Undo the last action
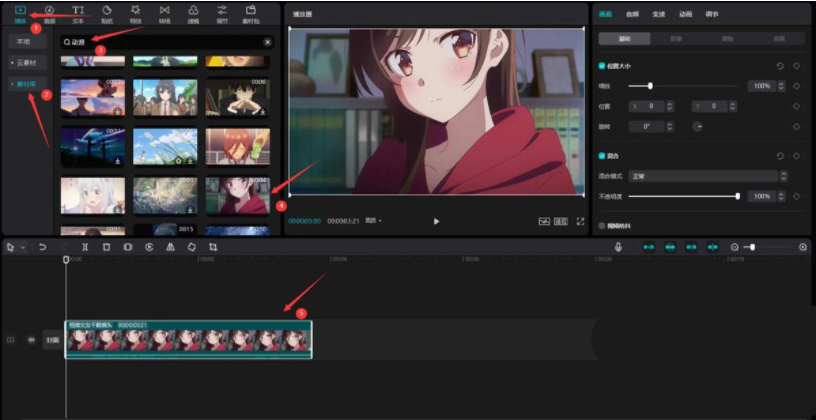816x420 pixels. pos(43,248)
